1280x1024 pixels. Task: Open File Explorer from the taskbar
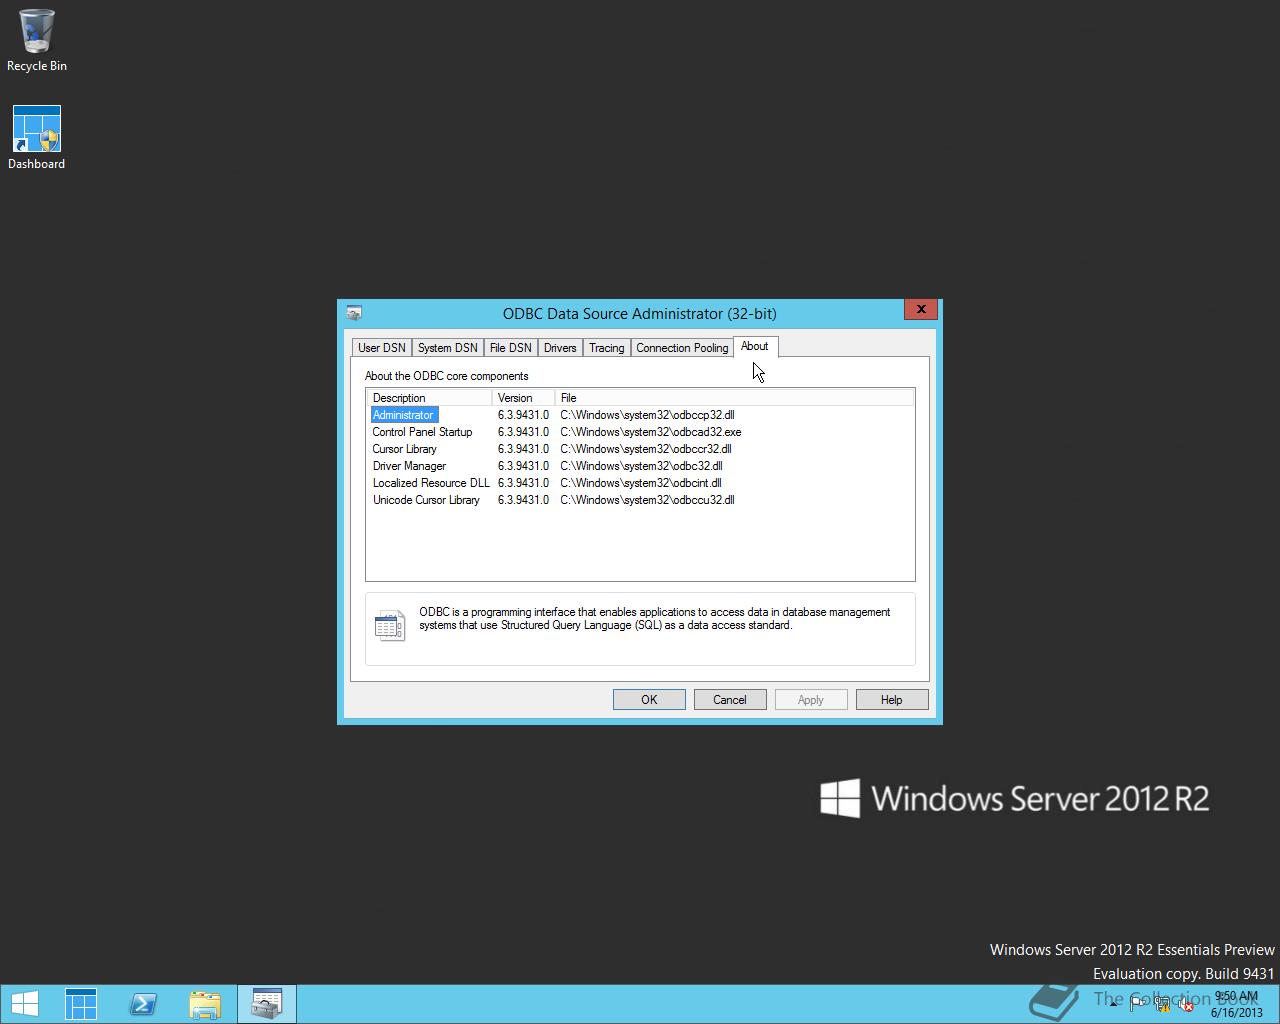point(205,1004)
